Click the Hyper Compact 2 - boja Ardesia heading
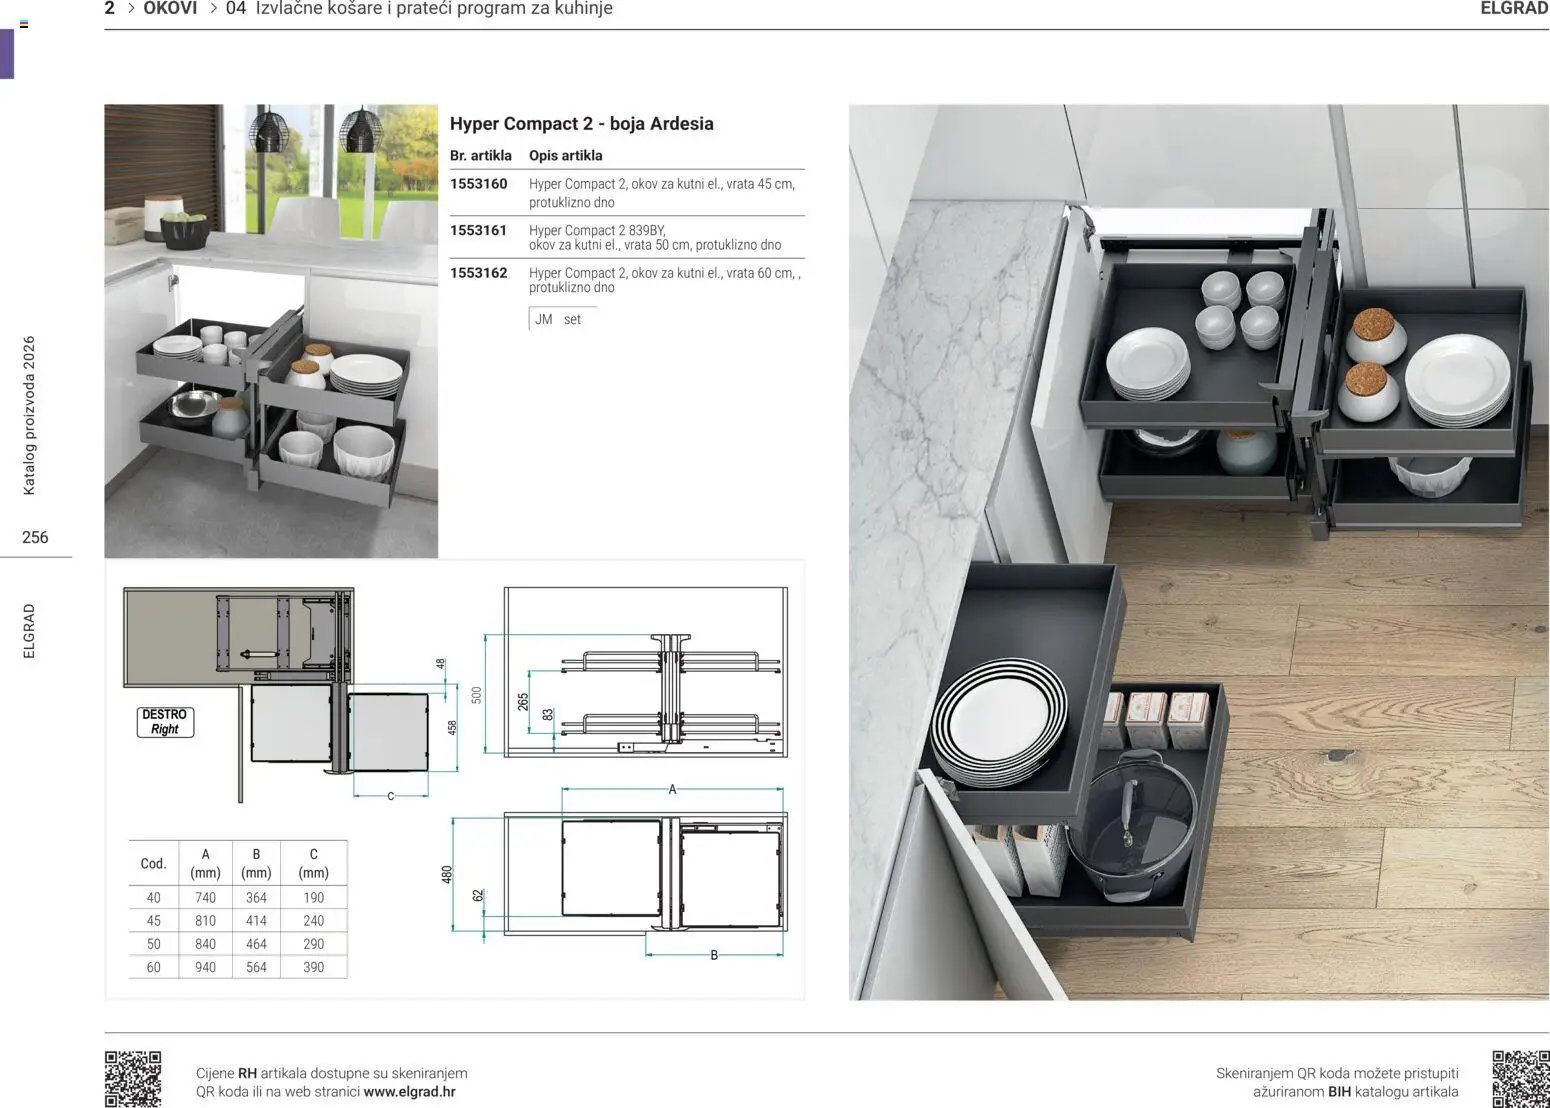Viewport: 1550px width, 1108px height. pyautogui.click(x=582, y=124)
